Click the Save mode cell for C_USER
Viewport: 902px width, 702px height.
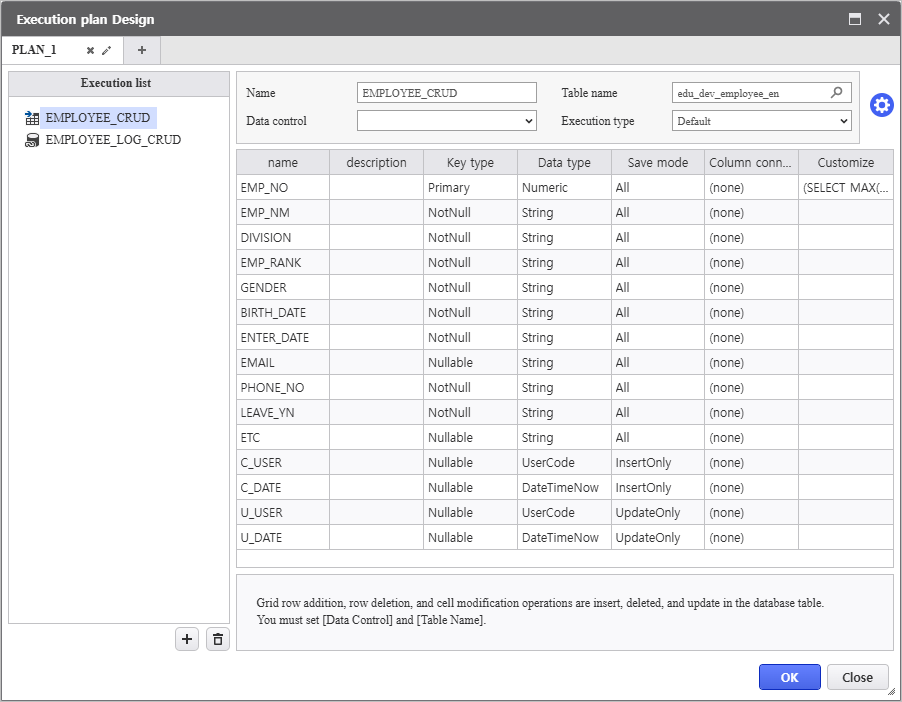[657, 463]
